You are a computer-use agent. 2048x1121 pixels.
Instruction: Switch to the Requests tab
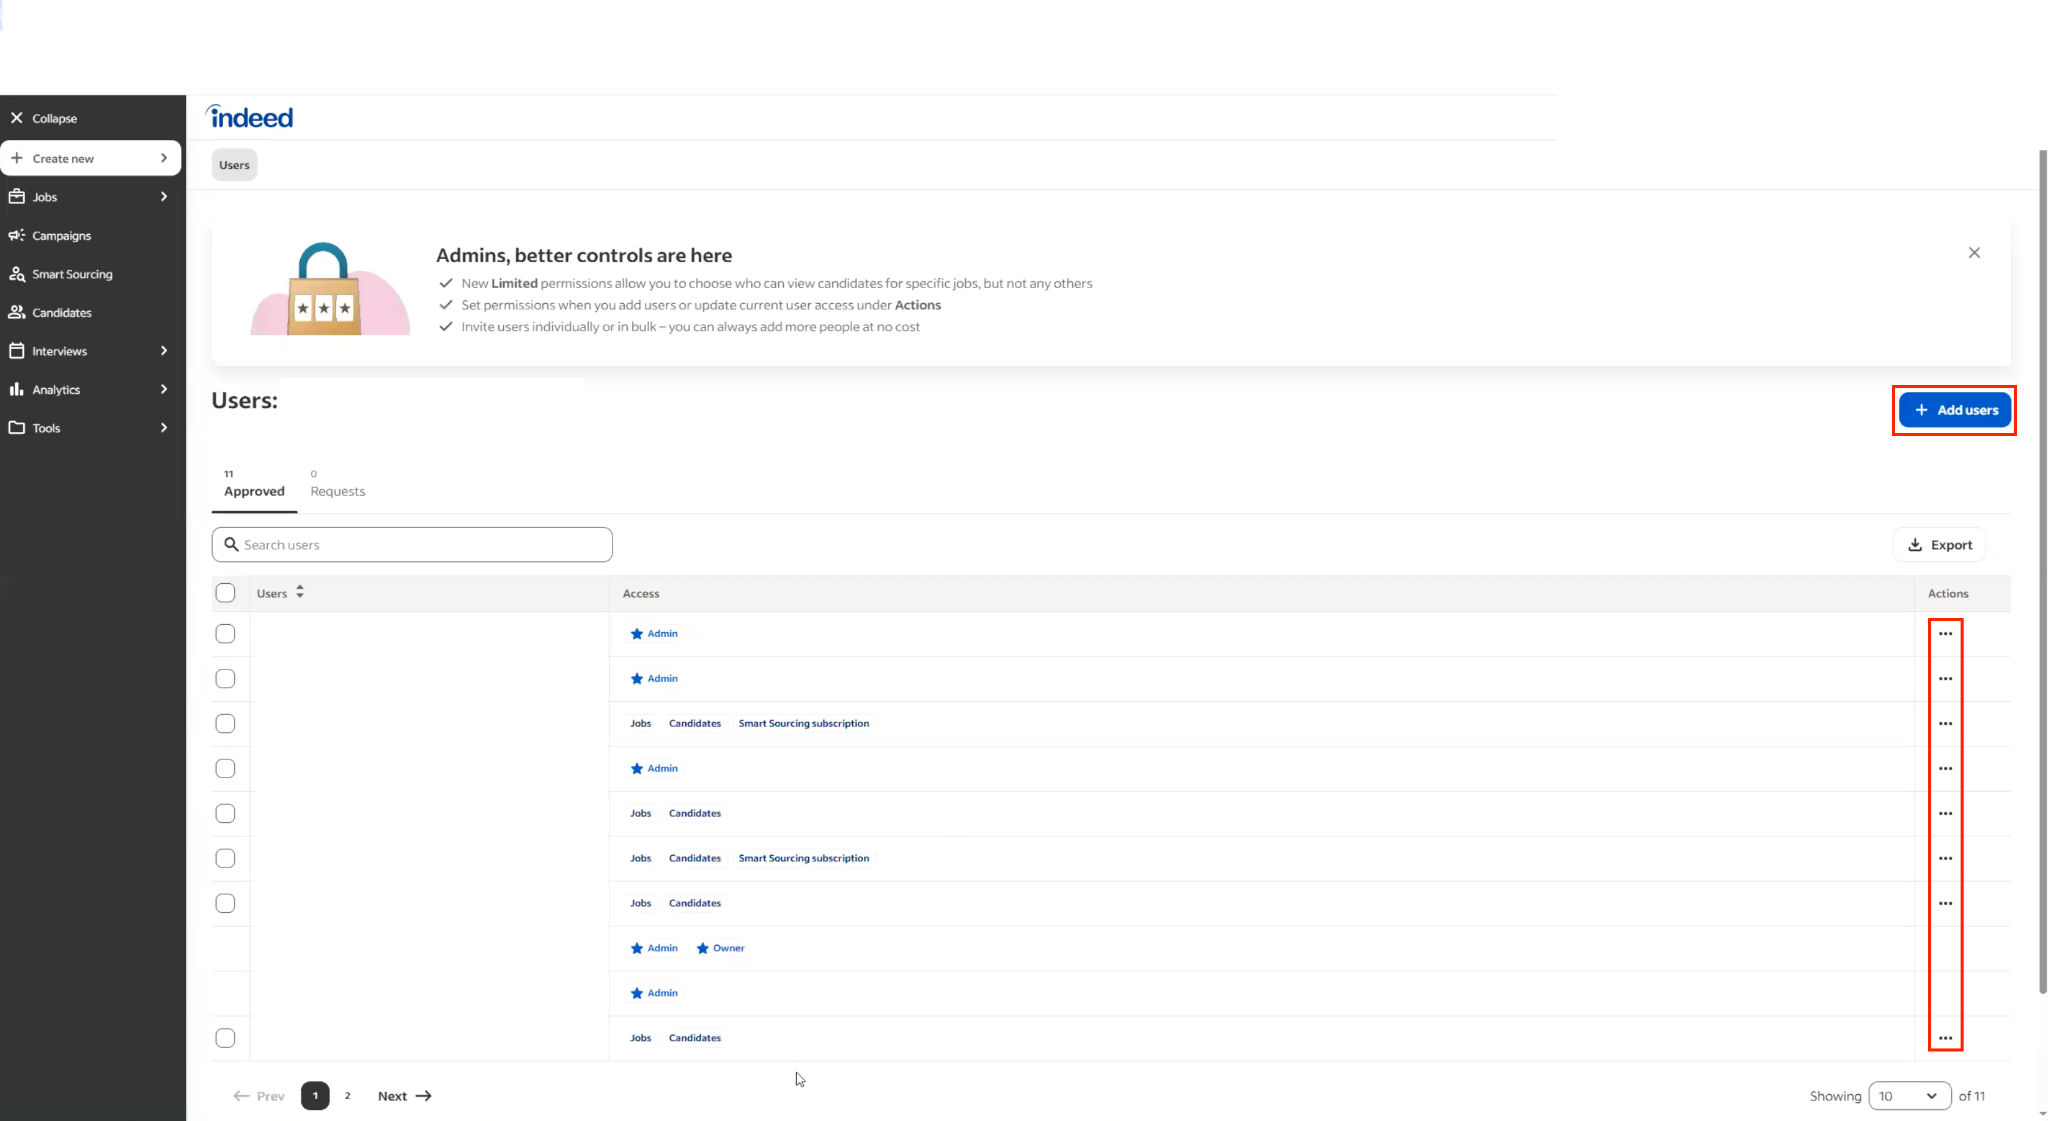[x=337, y=491]
